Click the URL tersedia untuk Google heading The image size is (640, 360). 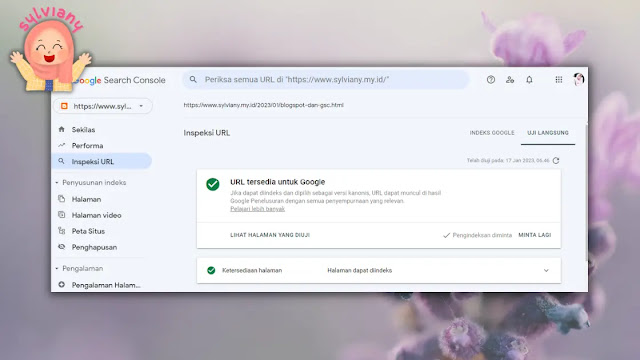[278, 182]
